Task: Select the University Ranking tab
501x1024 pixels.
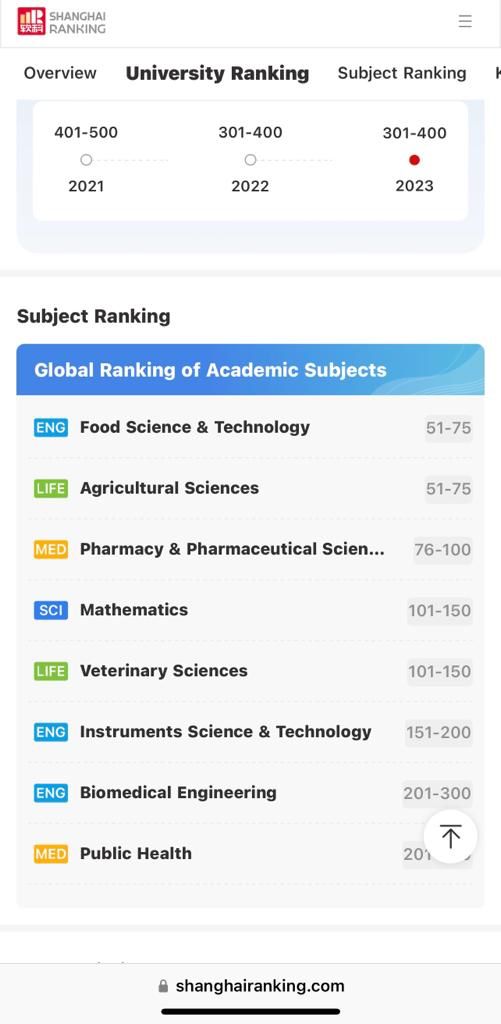Action: point(218,73)
